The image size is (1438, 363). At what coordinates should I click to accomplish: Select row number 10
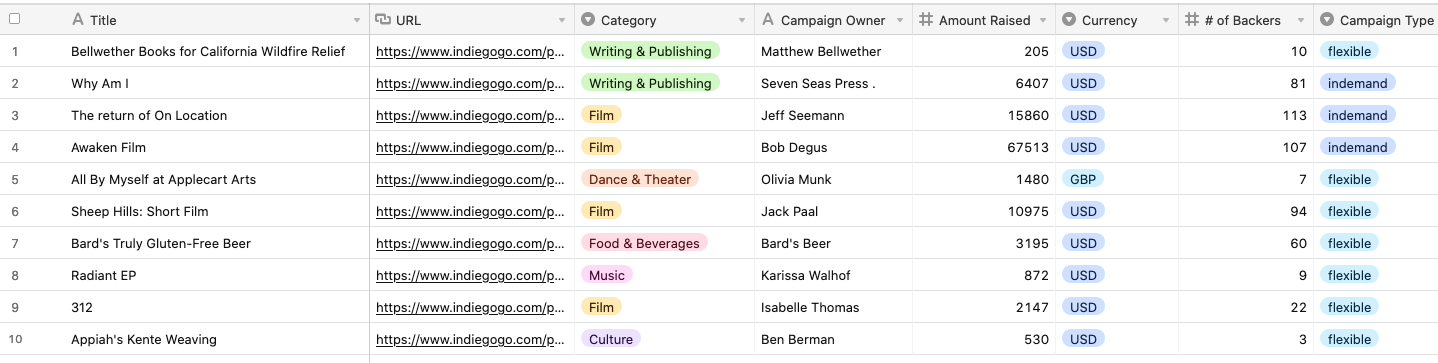click(x=14, y=339)
